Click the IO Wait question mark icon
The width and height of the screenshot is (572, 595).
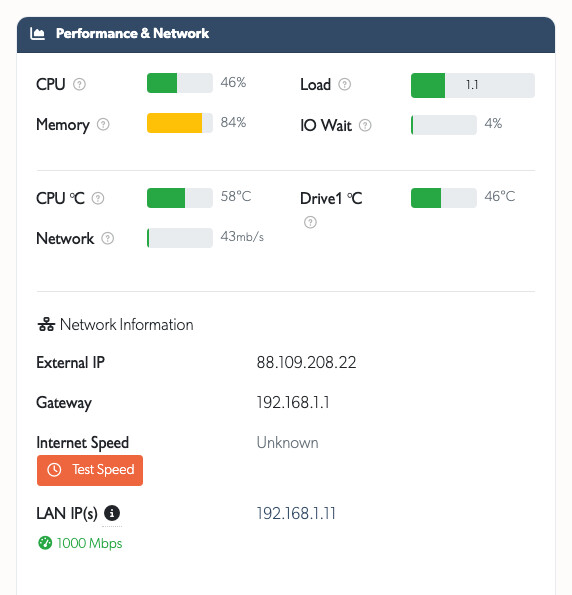tap(365, 125)
